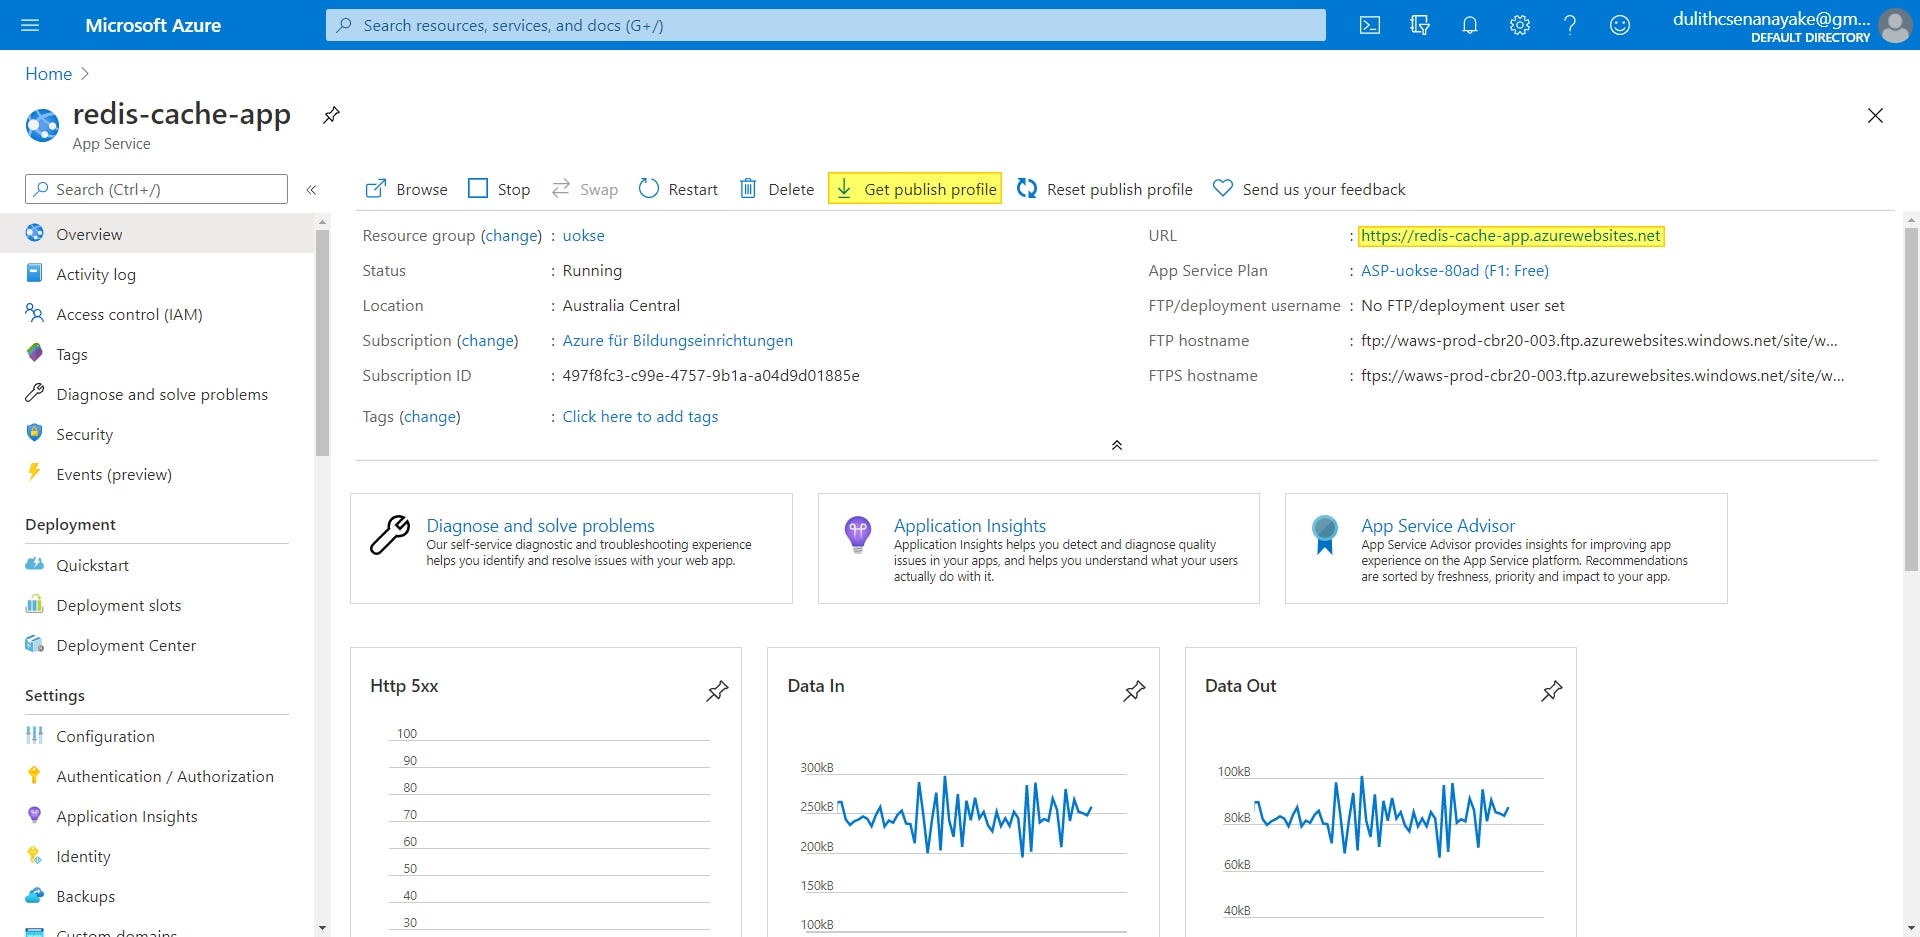1920x937 pixels.
Task: Click the FTP hostname value
Action: click(1599, 341)
